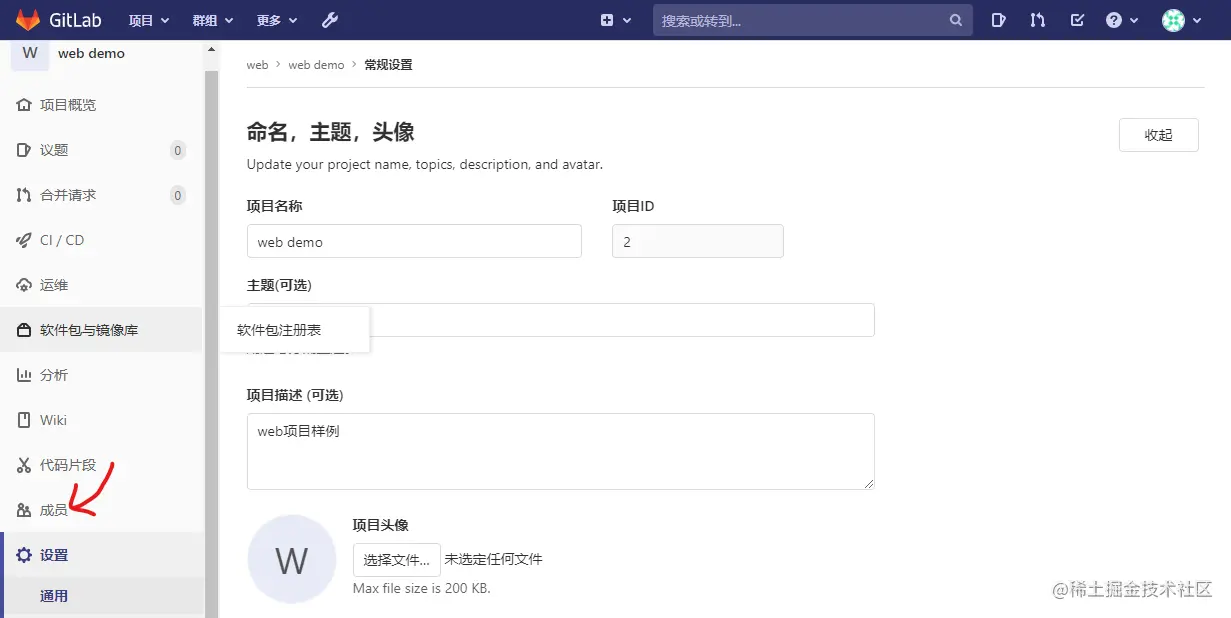Click the Wiki book icon
This screenshot has height=618, width=1231.
[x=24, y=420]
